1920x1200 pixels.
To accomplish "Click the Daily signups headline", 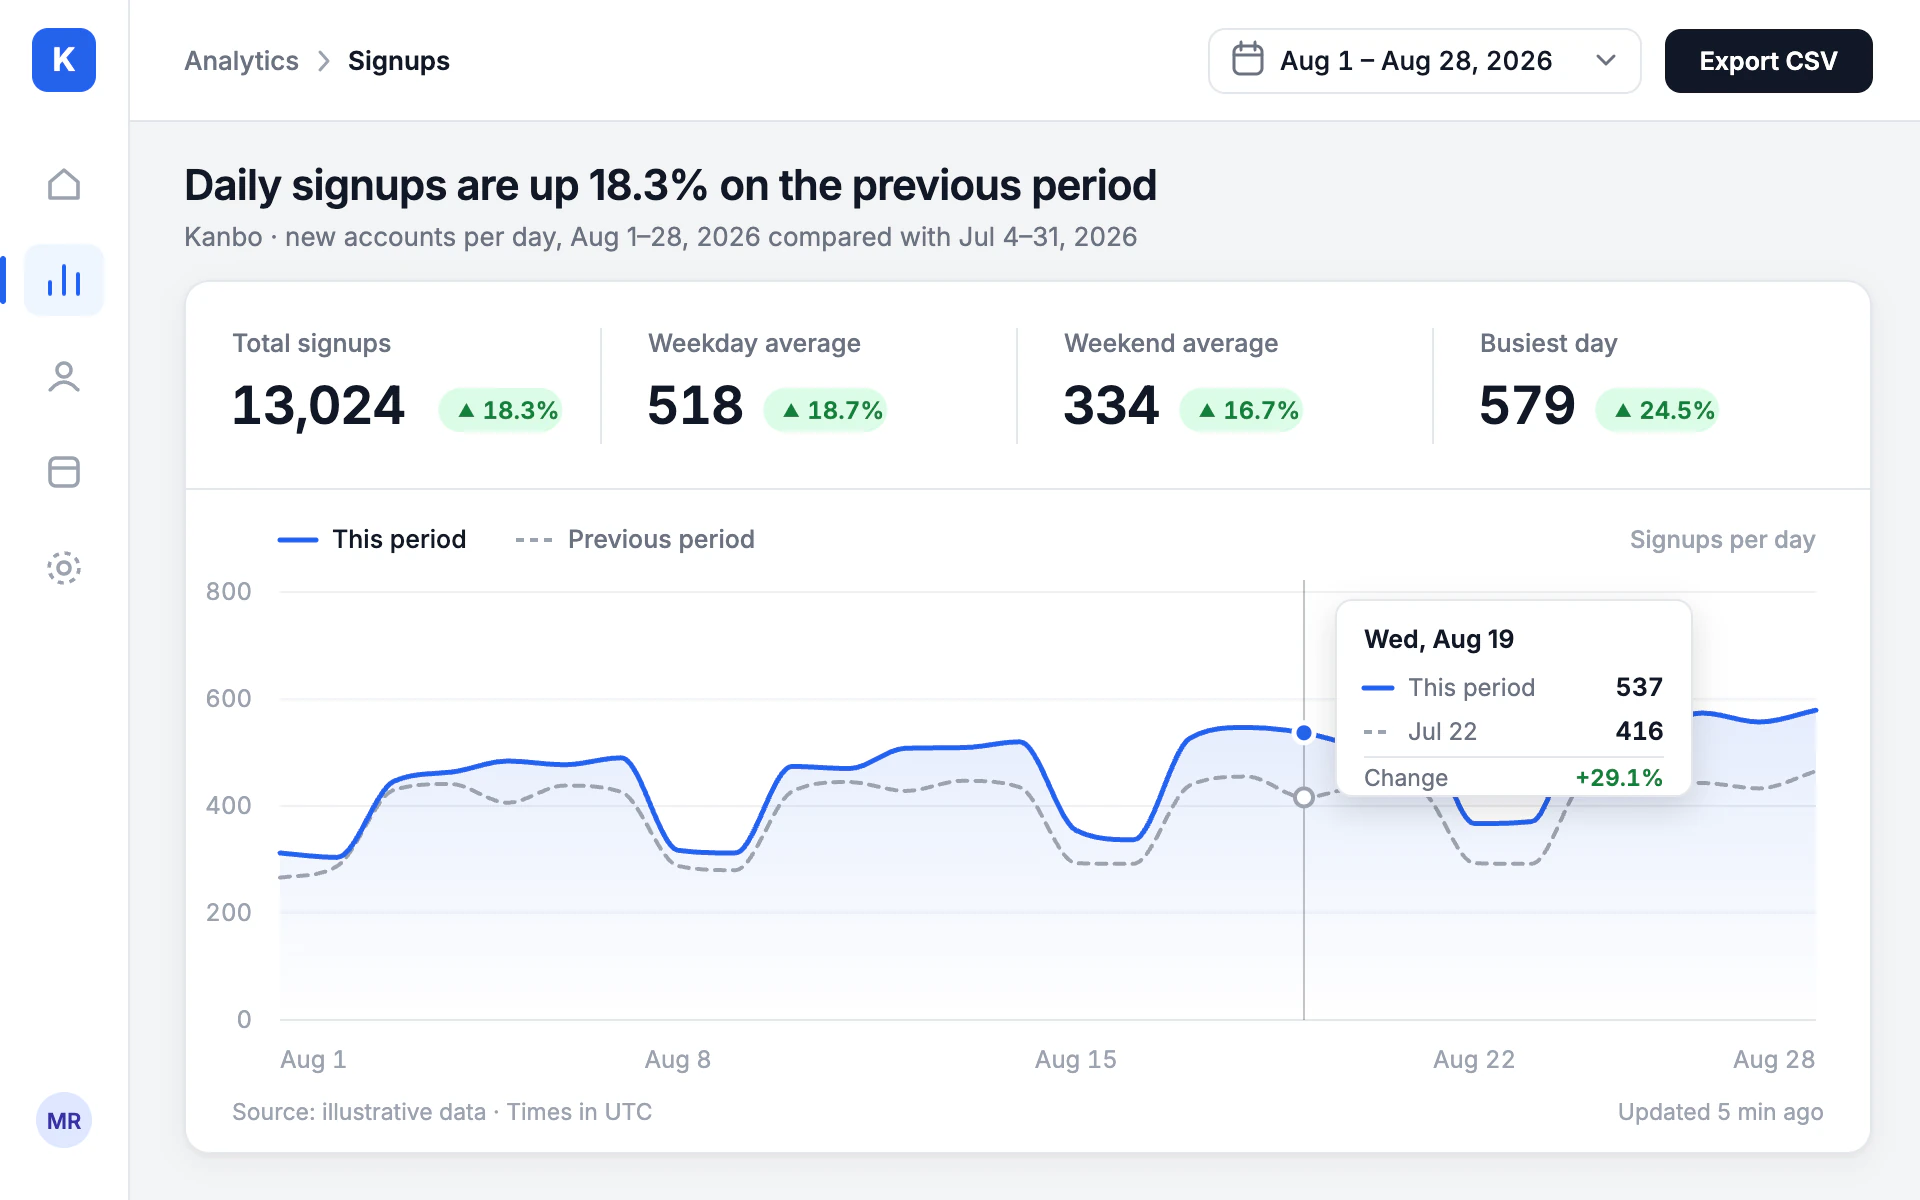I will coord(670,185).
